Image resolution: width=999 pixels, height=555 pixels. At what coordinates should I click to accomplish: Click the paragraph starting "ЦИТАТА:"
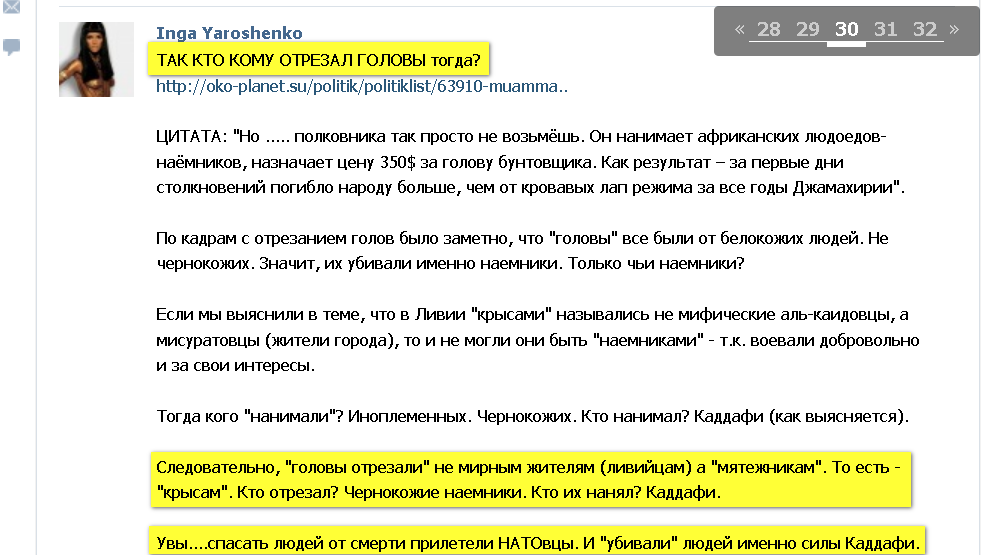point(531,162)
